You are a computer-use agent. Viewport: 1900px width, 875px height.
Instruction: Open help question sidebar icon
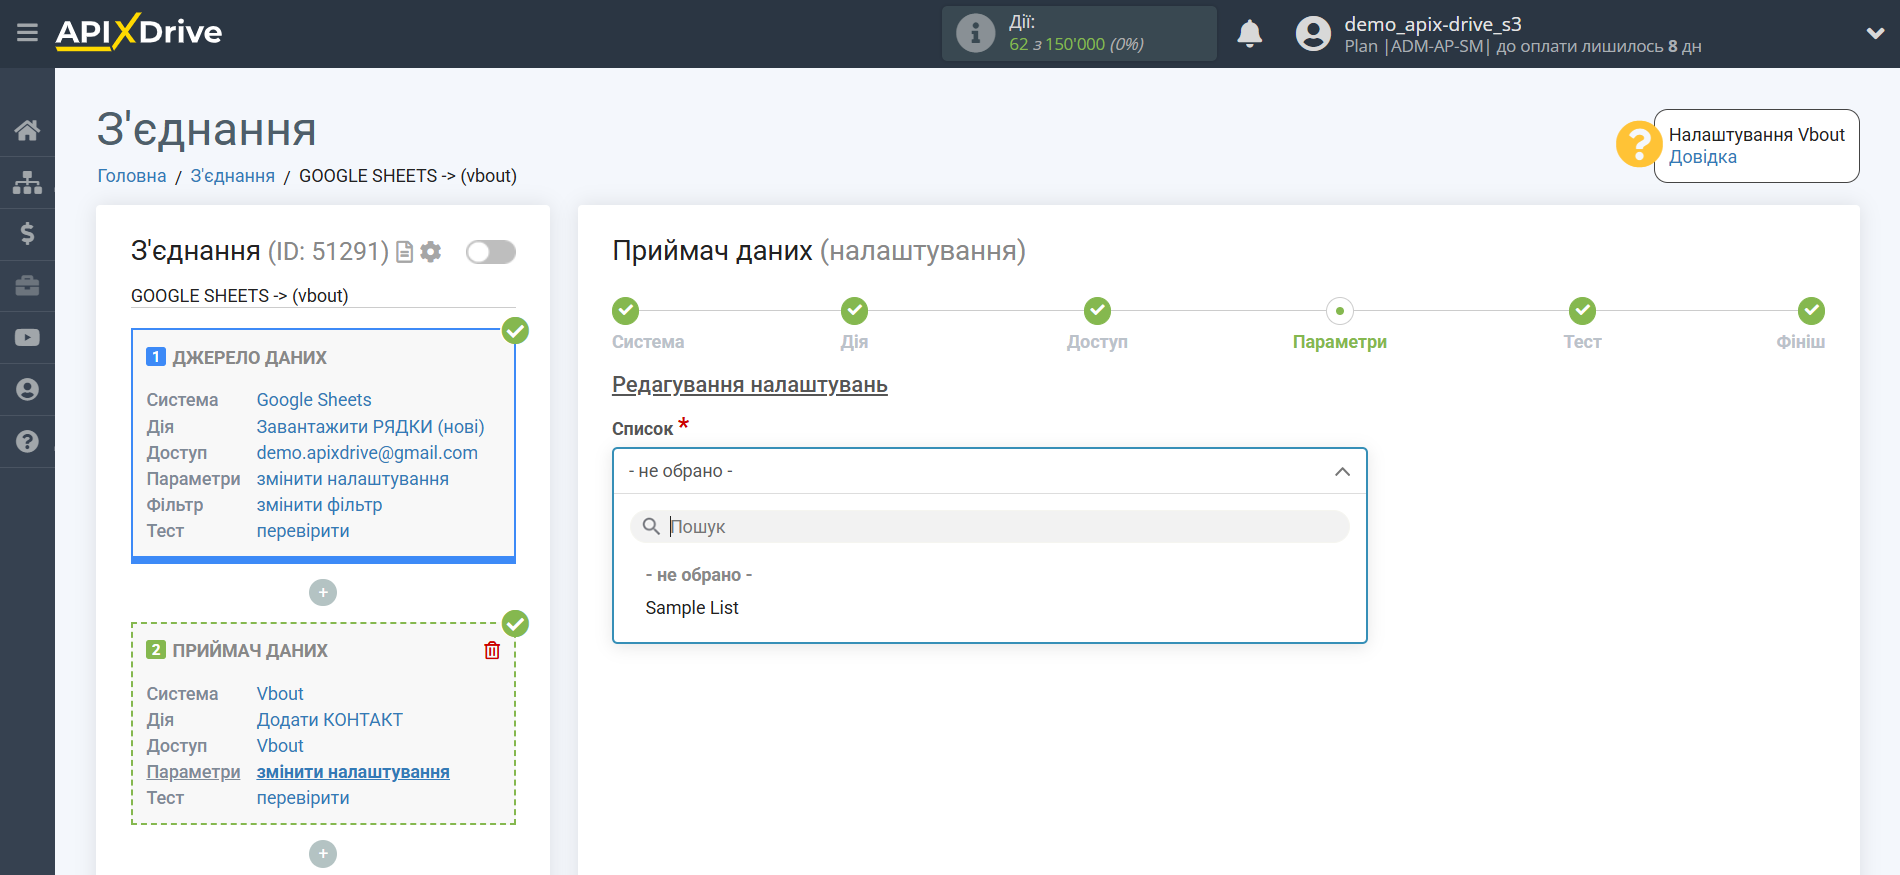(x=27, y=441)
